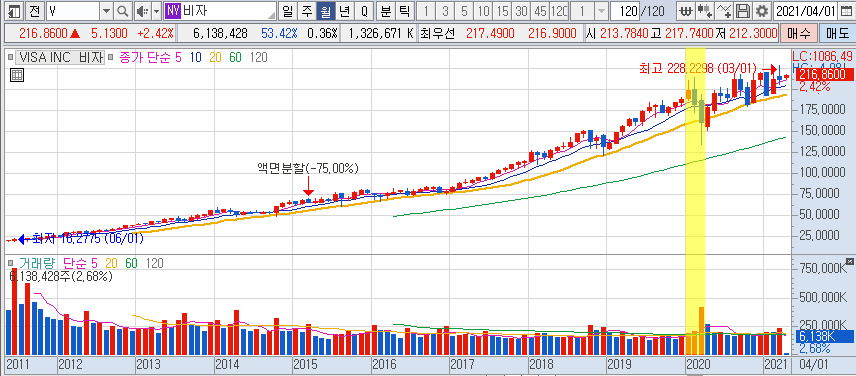Select the 주 (weekly) period tab
The width and height of the screenshot is (856, 376).
(307, 10)
